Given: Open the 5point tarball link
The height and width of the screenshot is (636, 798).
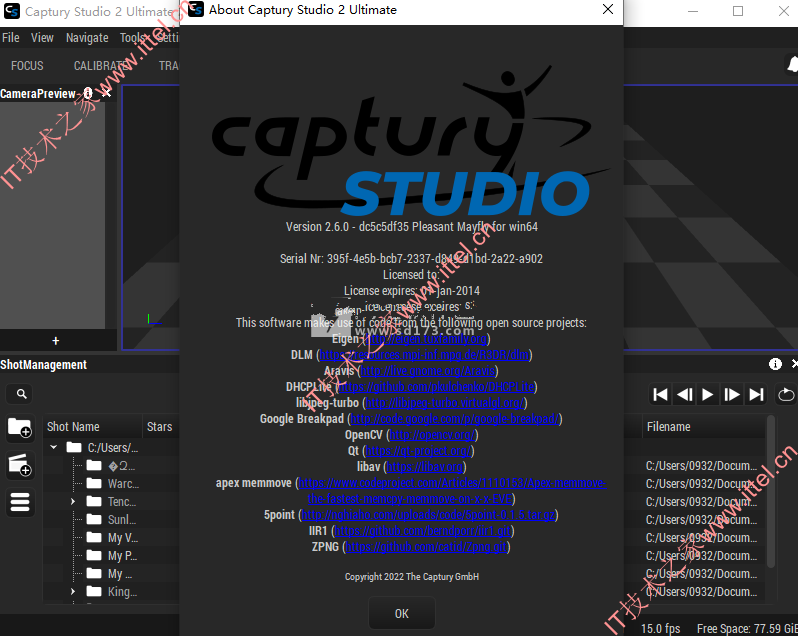Looking at the screenshot, I should pyautogui.click(x=429, y=515).
